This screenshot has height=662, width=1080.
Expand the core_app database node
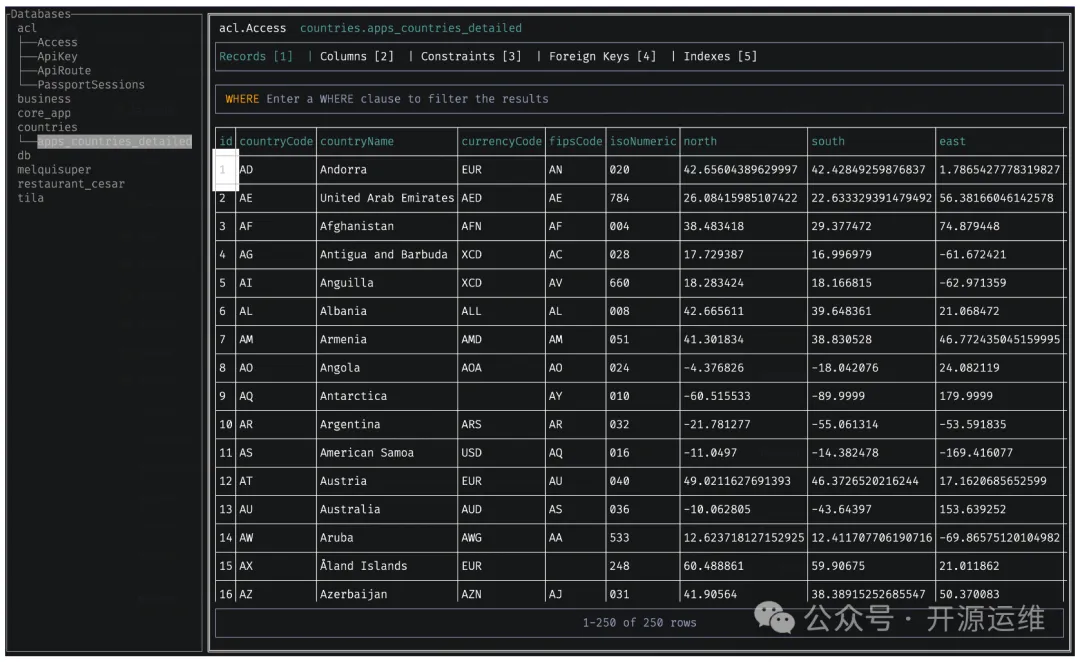pos(44,113)
